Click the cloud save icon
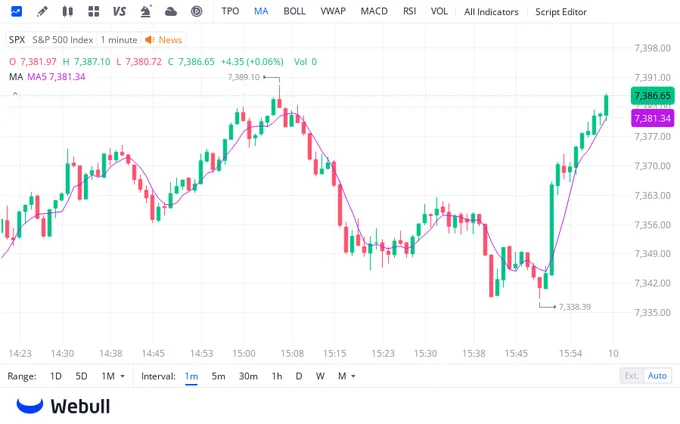This screenshot has height=424, width=680. [171, 11]
